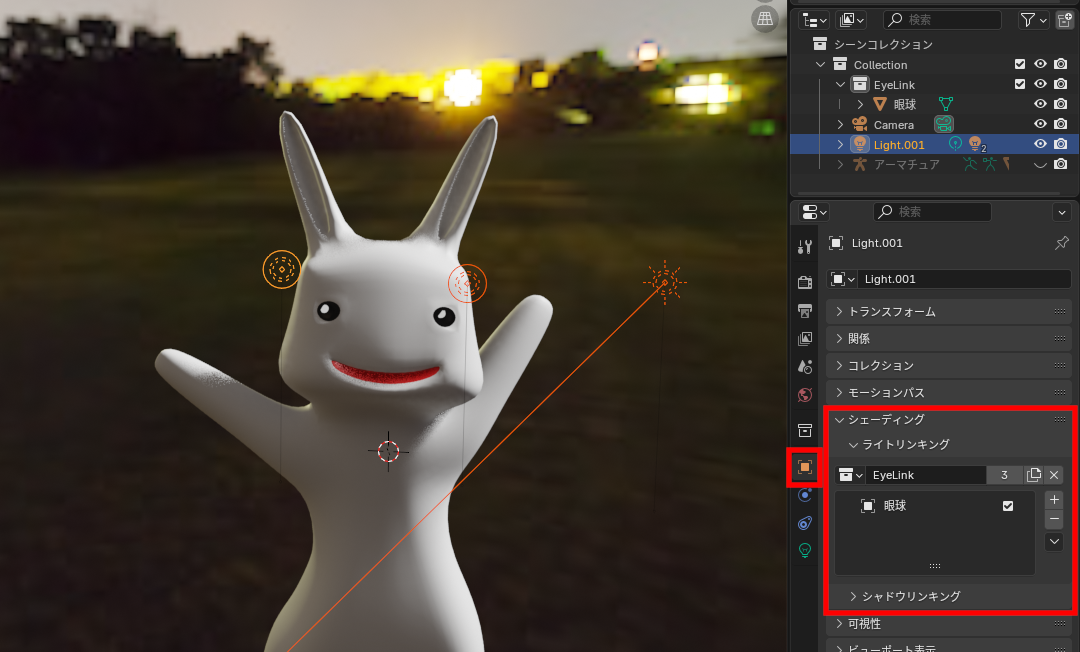
Task: Uncheck the EyeLink exclude checkbox in outliner
Action: tap(1020, 84)
